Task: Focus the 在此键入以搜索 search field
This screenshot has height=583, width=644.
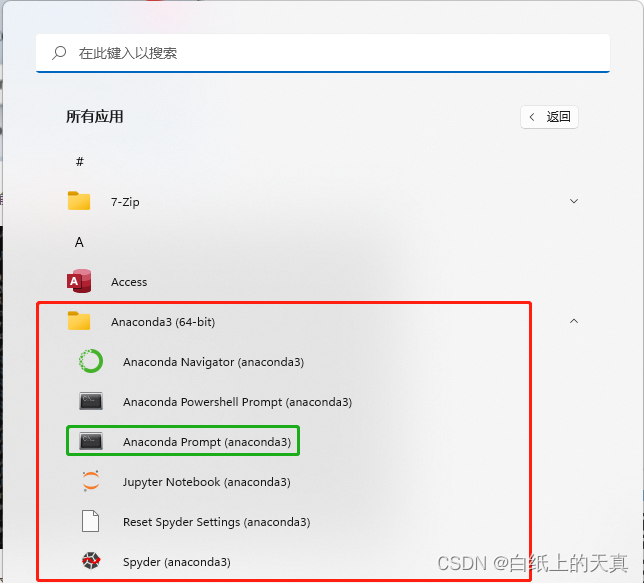Action: pos(323,53)
